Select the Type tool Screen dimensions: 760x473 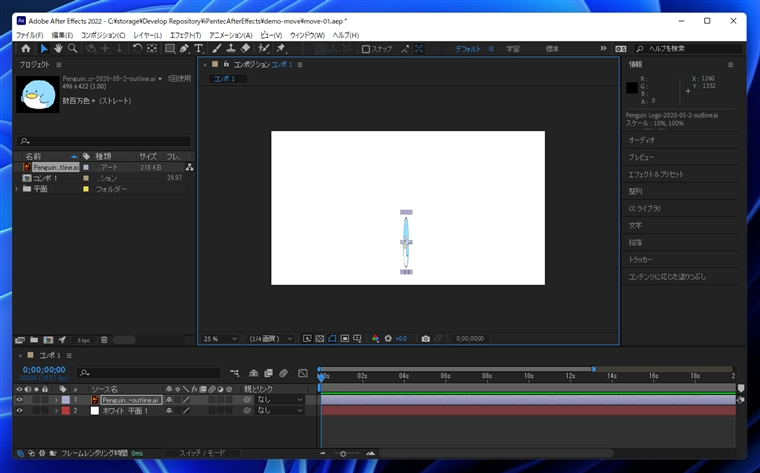click(x=198, y=48)
